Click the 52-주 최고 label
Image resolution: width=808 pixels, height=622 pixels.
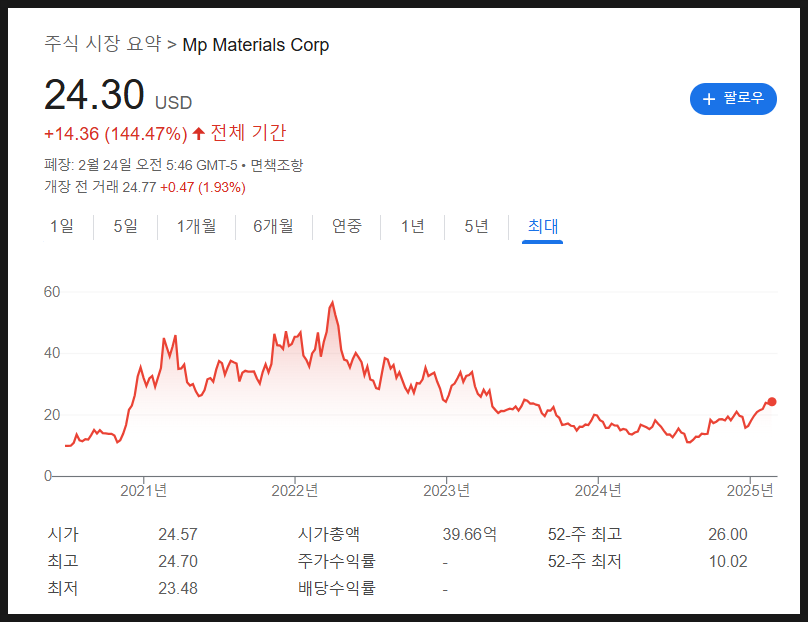(585, 534)
